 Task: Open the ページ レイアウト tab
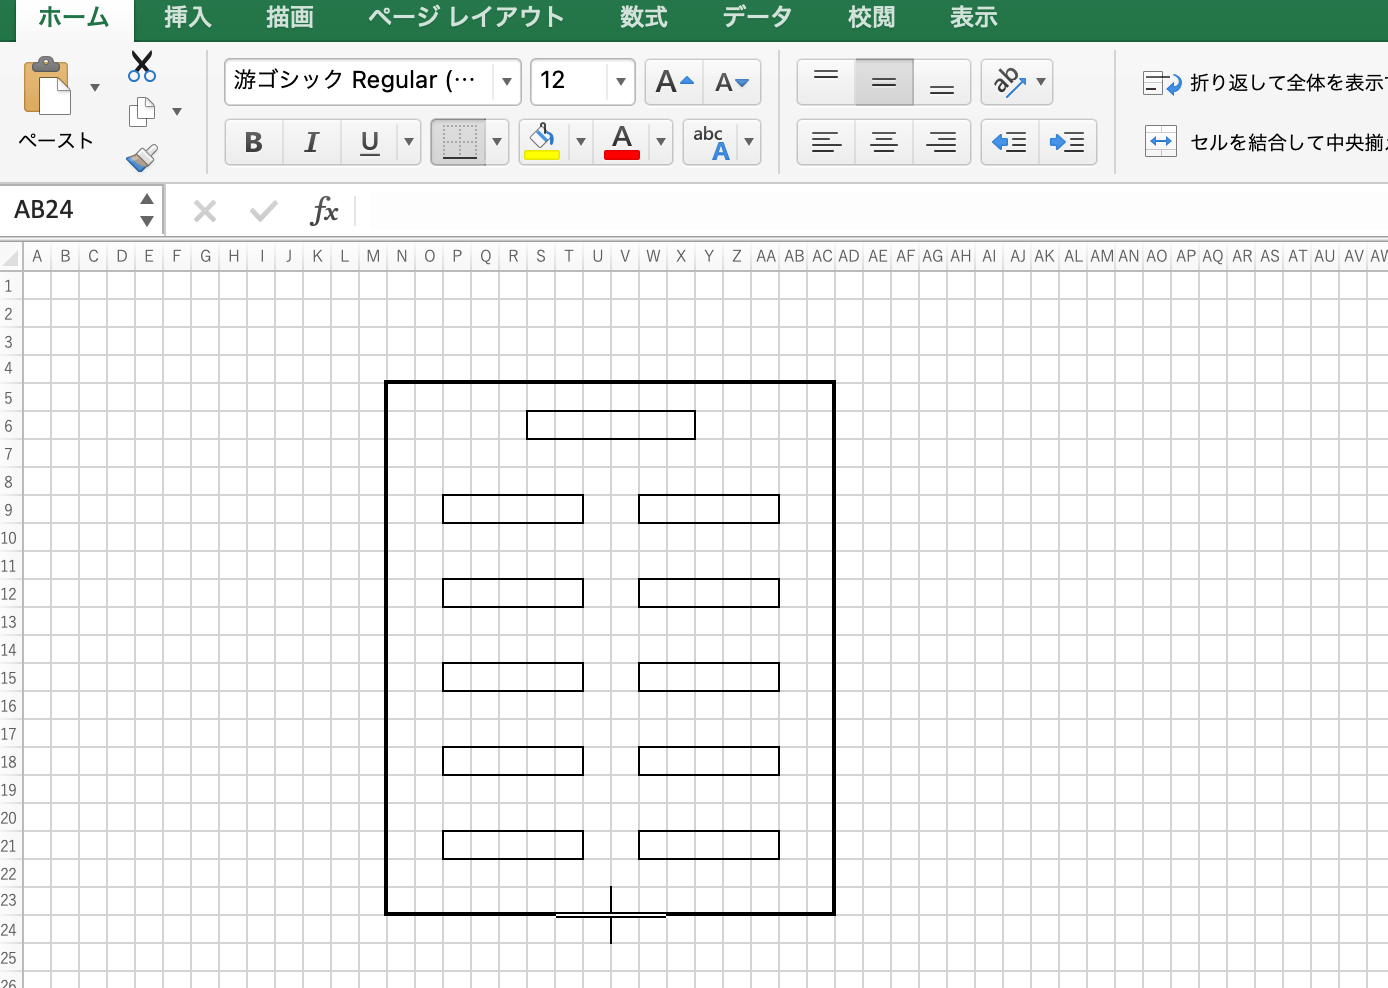pyautogui.click(x=466, y=17)
